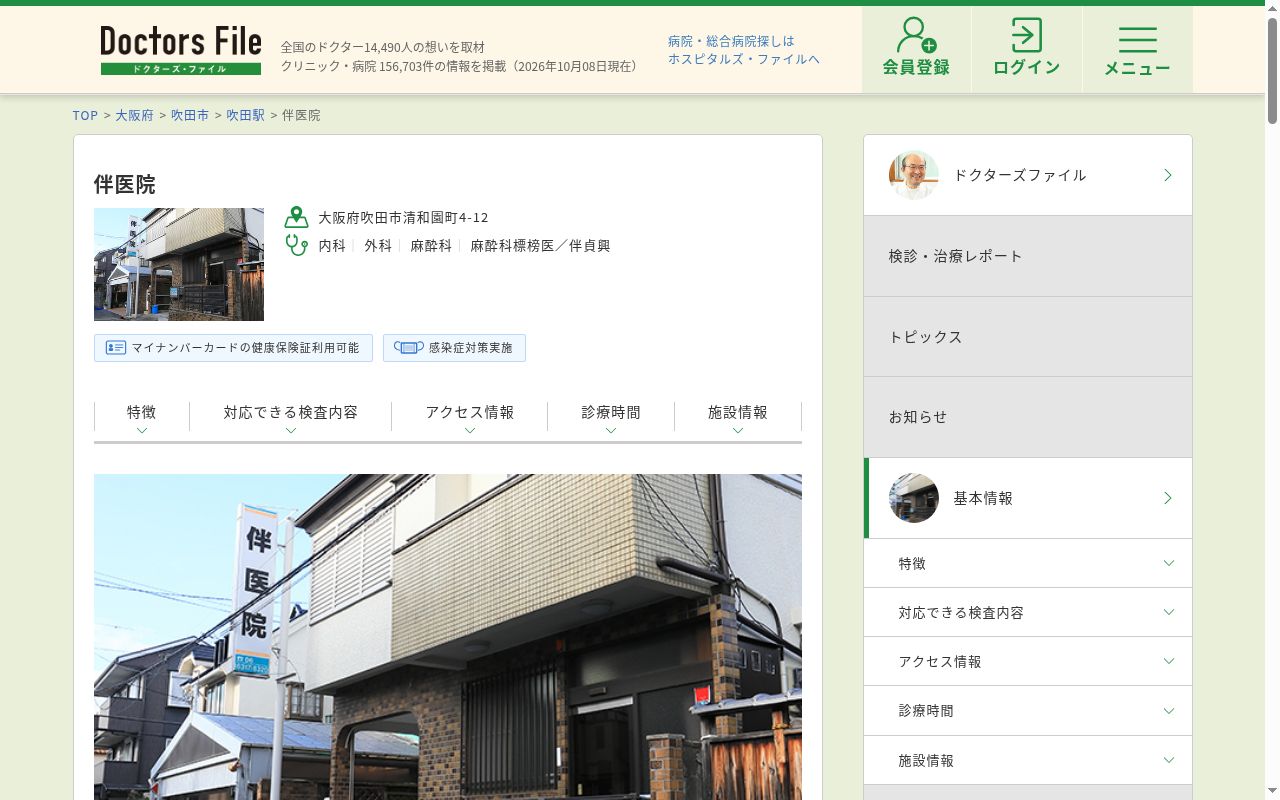Click the small clinic exterior photo
This screenshot has height=800, width=1280.
[x=179, y=264]
